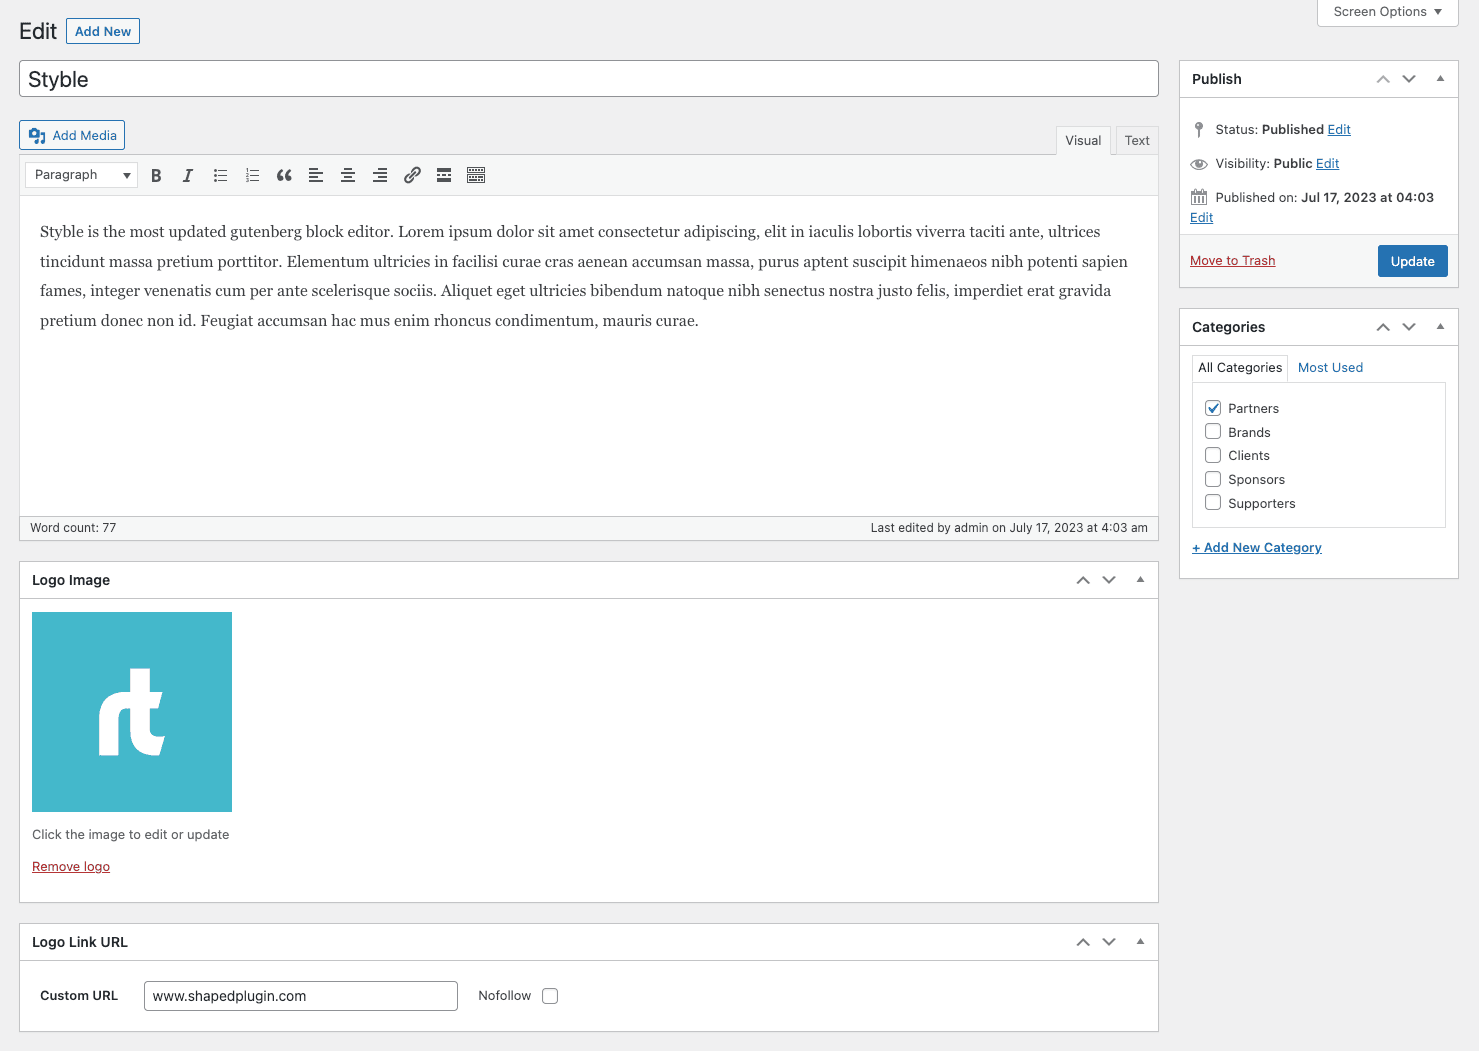Screen dimensions: 1479x1051
Task: Toggle bold formatting in the editor toolbar
Action: [156, 175]
